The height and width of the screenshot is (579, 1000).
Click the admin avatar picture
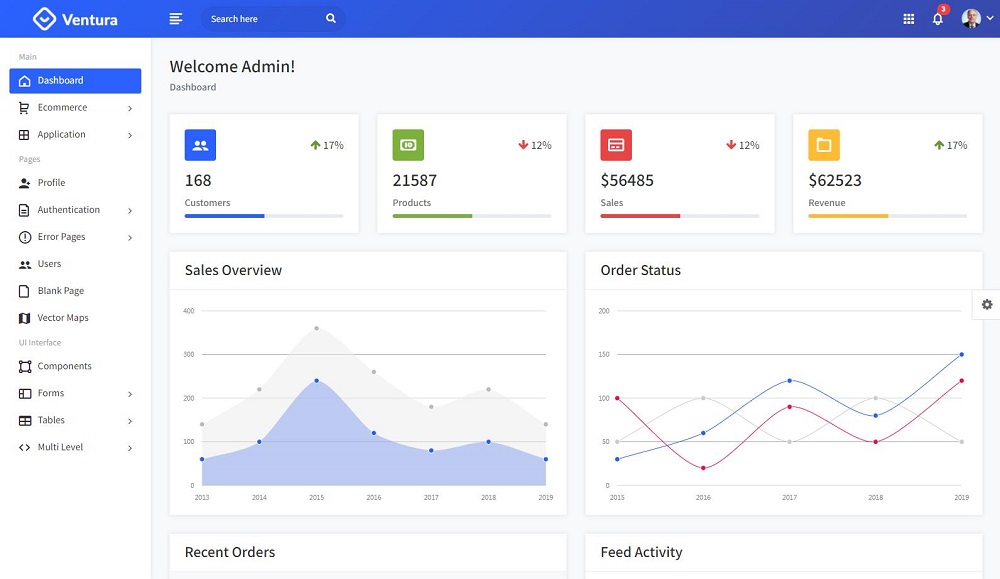(x=971, y=18)
